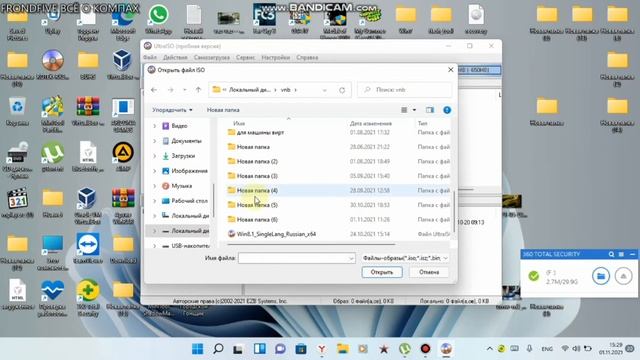The height and width of the screenshot is (360, 640).
Task: Select Документы in the navigation pane
Action: 186,141
